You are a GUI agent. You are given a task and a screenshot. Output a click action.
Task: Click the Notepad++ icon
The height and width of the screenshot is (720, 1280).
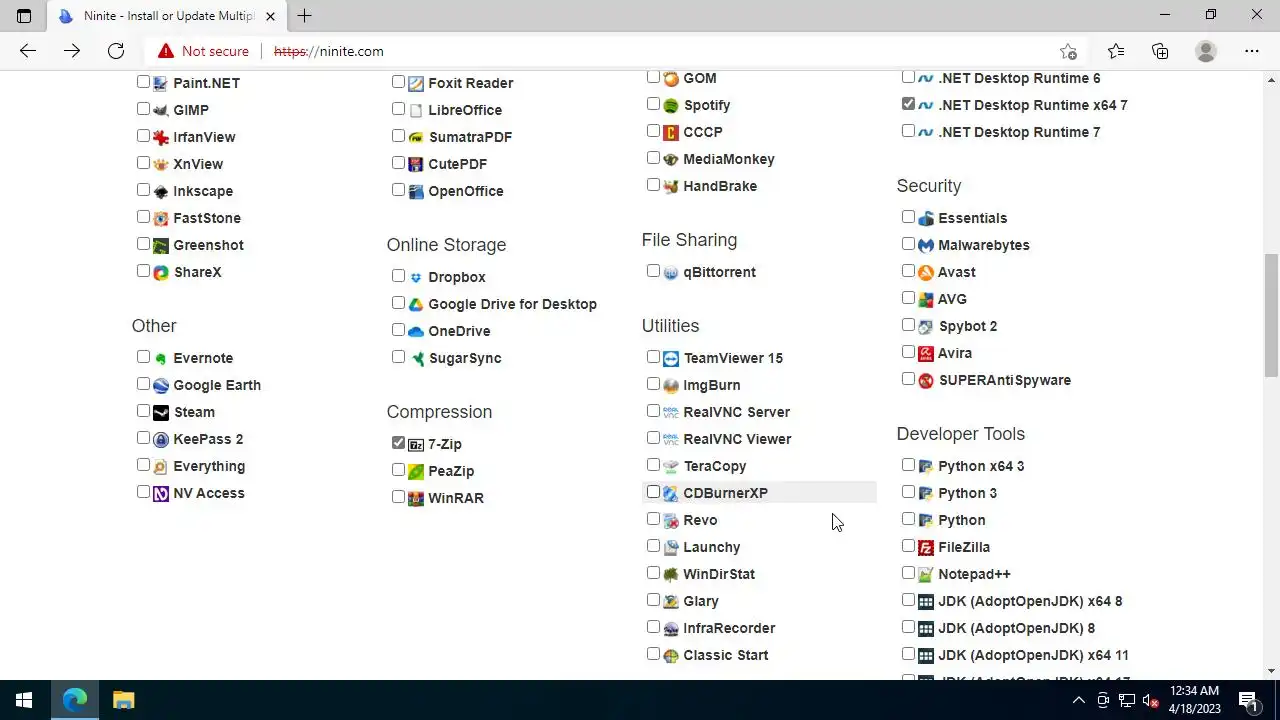pyautogui.click(x=925, y=574)
